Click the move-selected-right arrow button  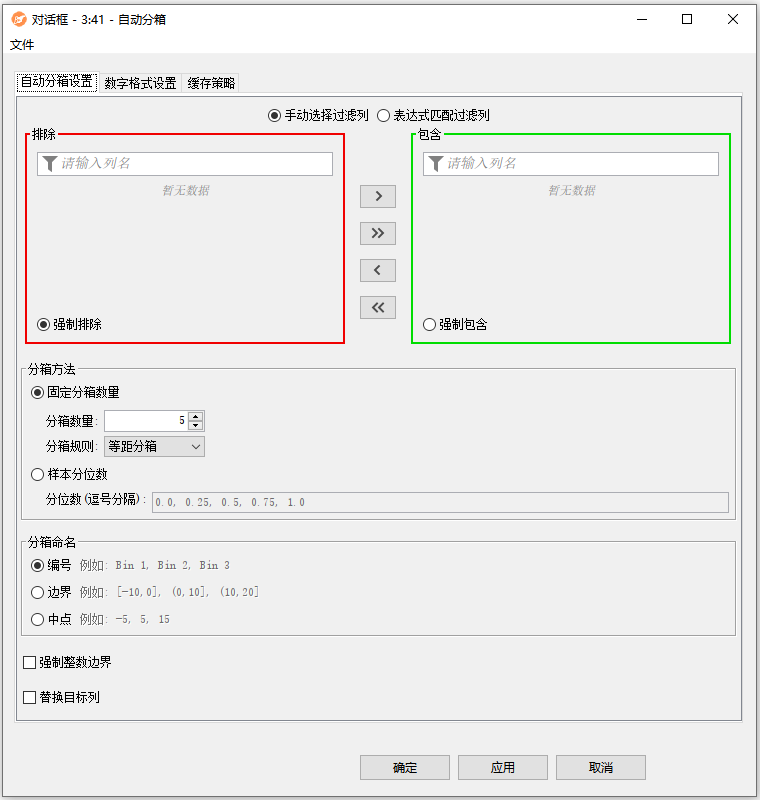click(x=377, y=196)
